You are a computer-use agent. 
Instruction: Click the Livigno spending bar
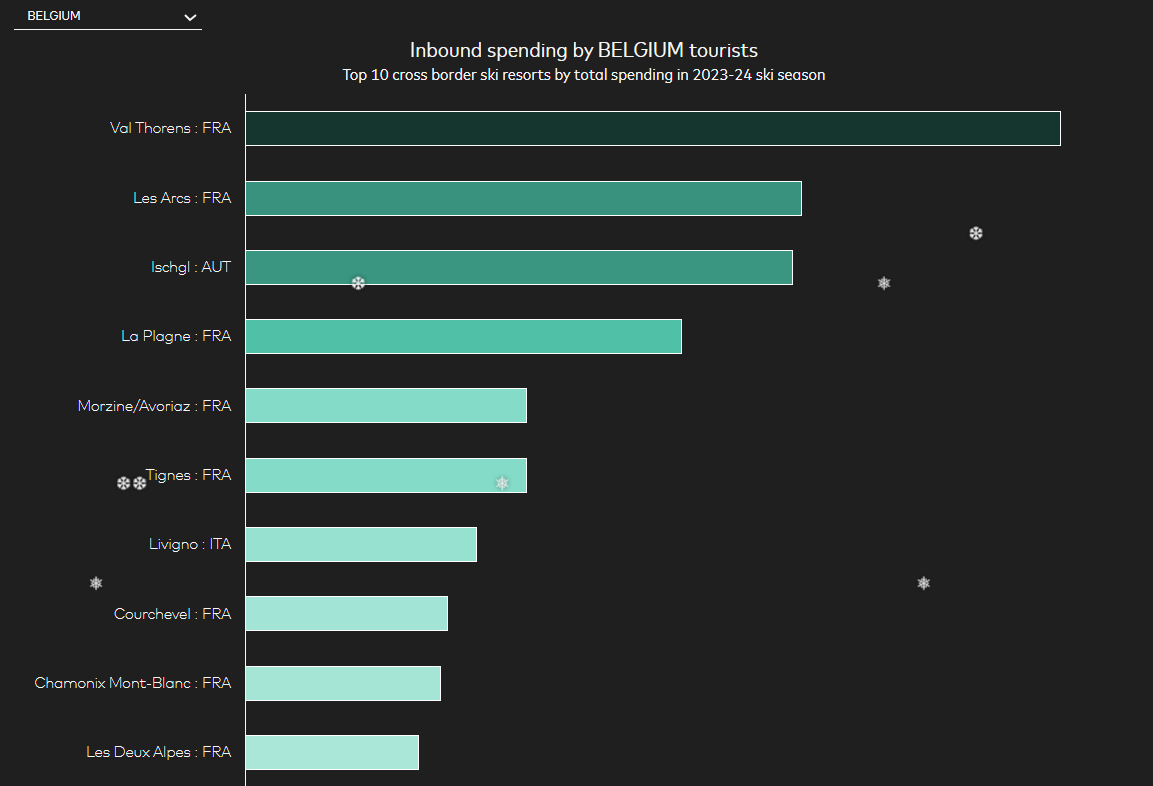tap(361, 544)
